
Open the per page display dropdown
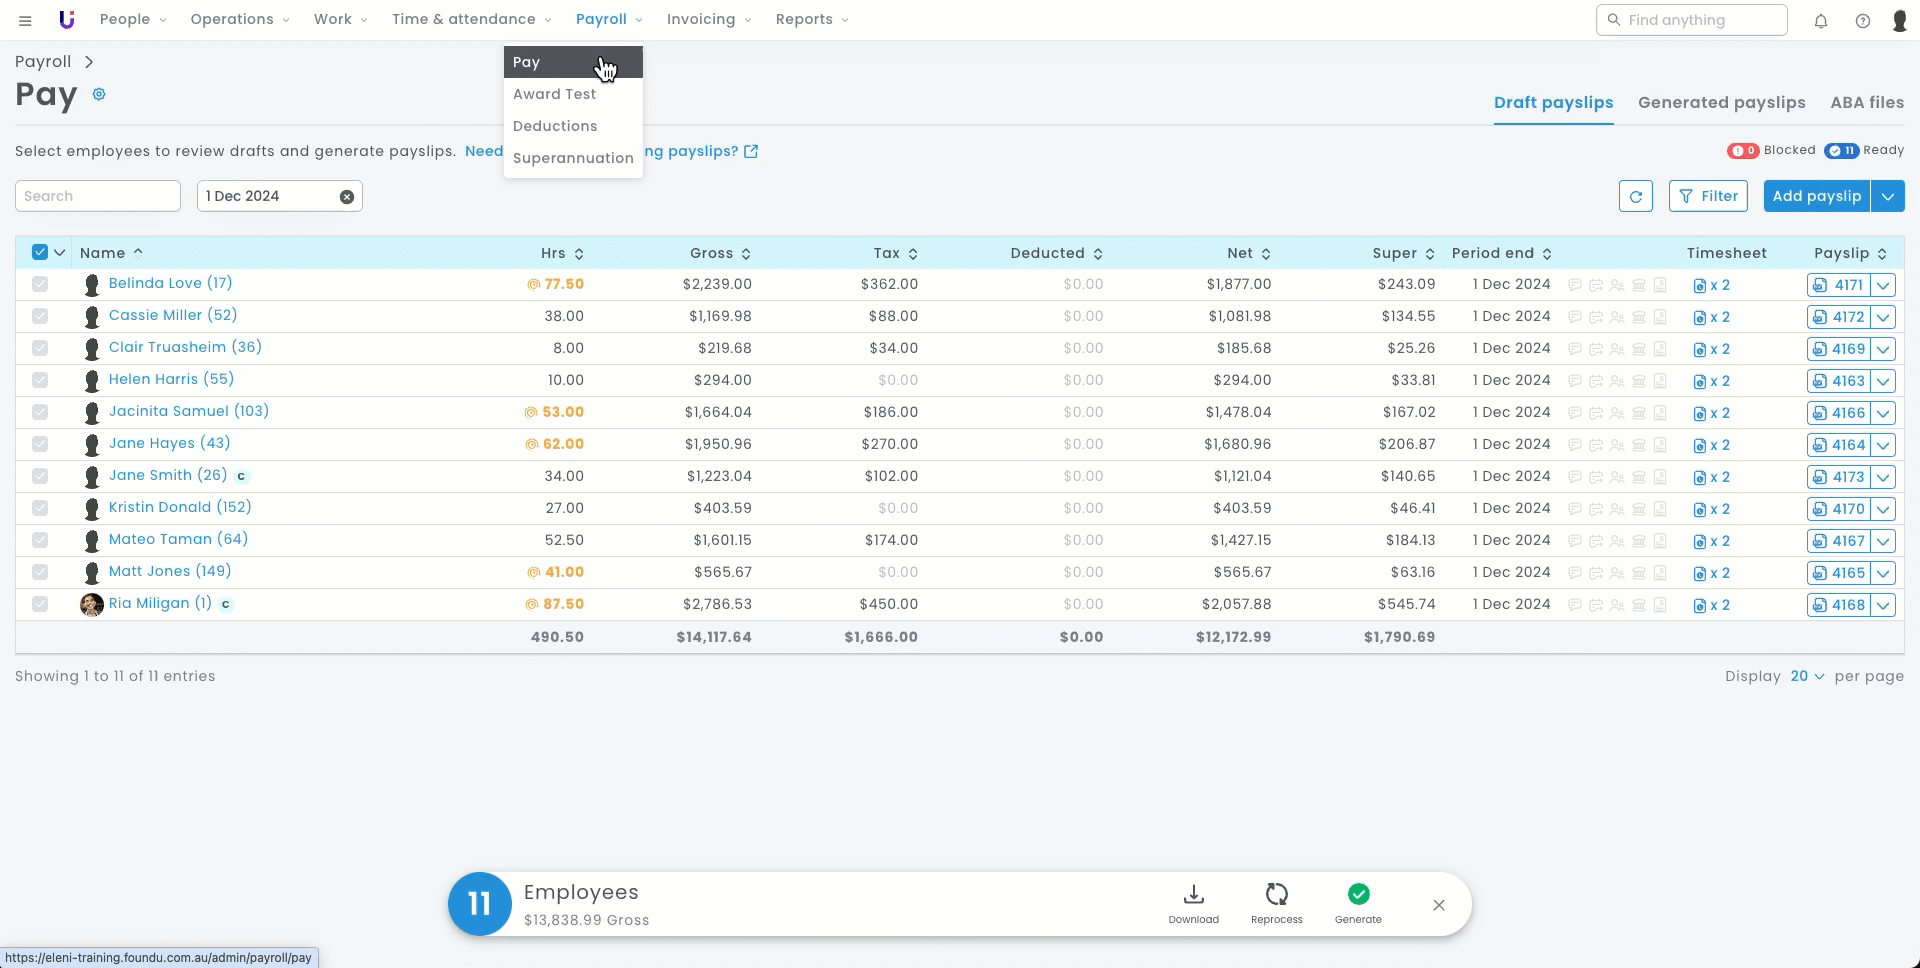tap(1806, 676)
